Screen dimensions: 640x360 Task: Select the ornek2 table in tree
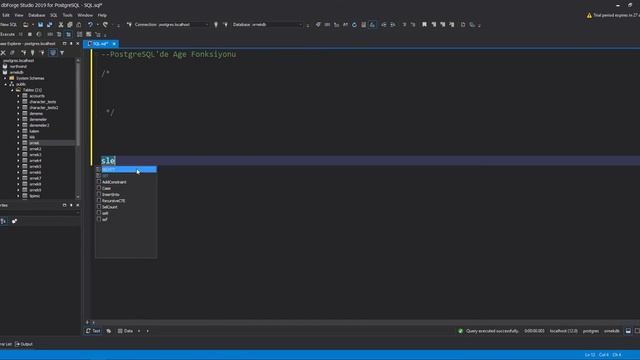35,149
